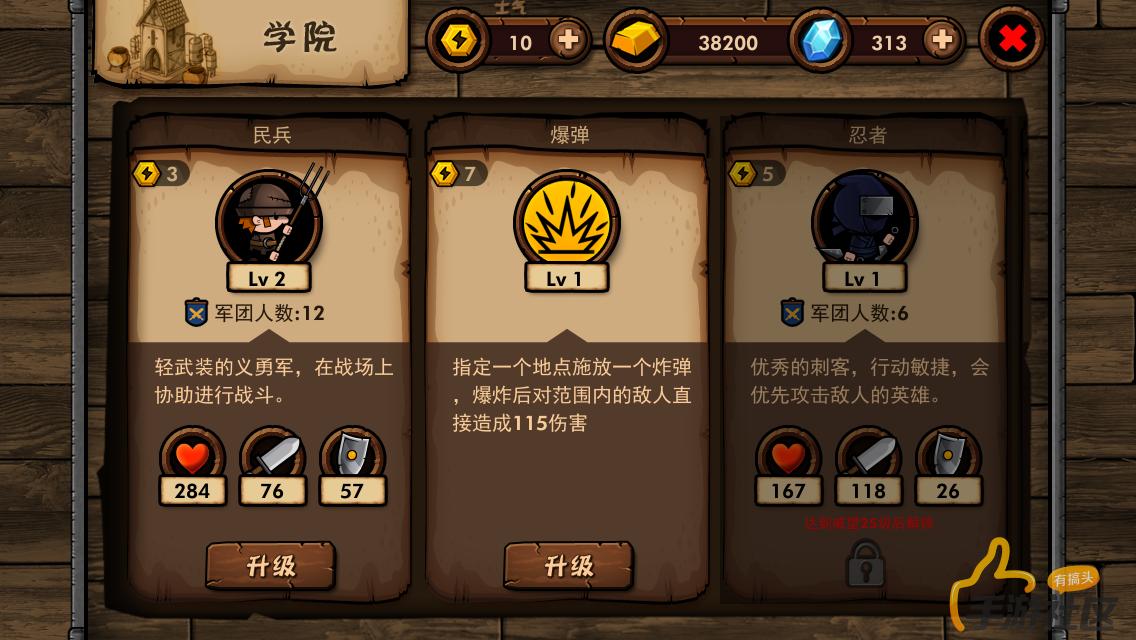Image resolution: width=1136 pixels, height=640 pixels.
Task: Click the blue diamond gem icon
Action: point(820,41)
